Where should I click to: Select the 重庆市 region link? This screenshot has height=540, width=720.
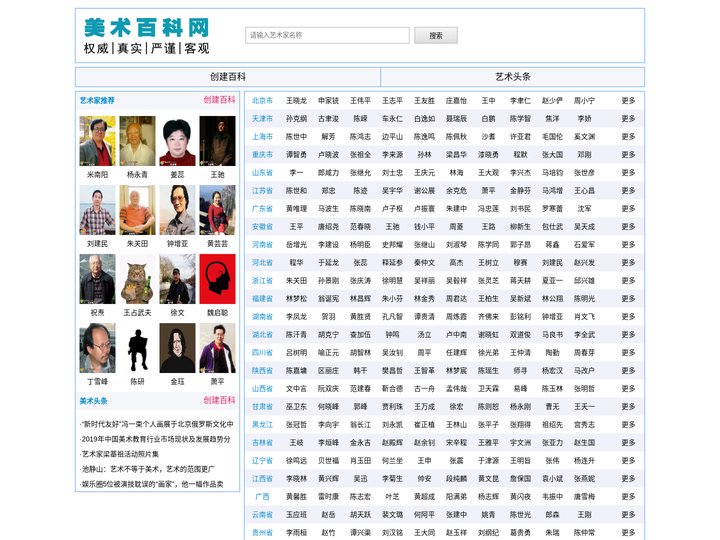click(x=262, y=155)
